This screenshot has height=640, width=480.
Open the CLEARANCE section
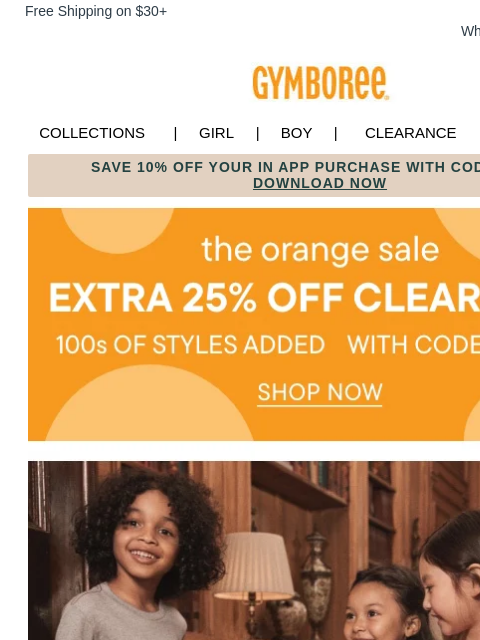click(410, 133)
